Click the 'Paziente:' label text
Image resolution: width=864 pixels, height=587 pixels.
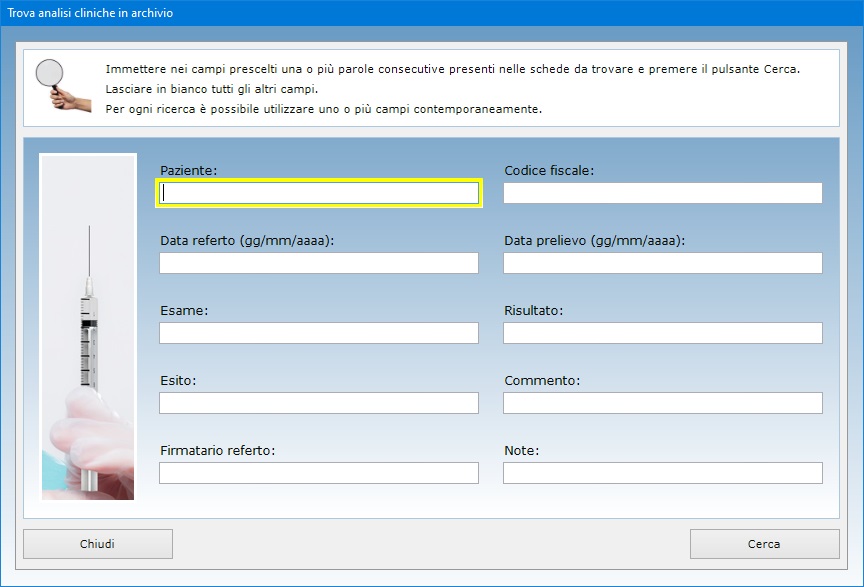tap(189, 171)
